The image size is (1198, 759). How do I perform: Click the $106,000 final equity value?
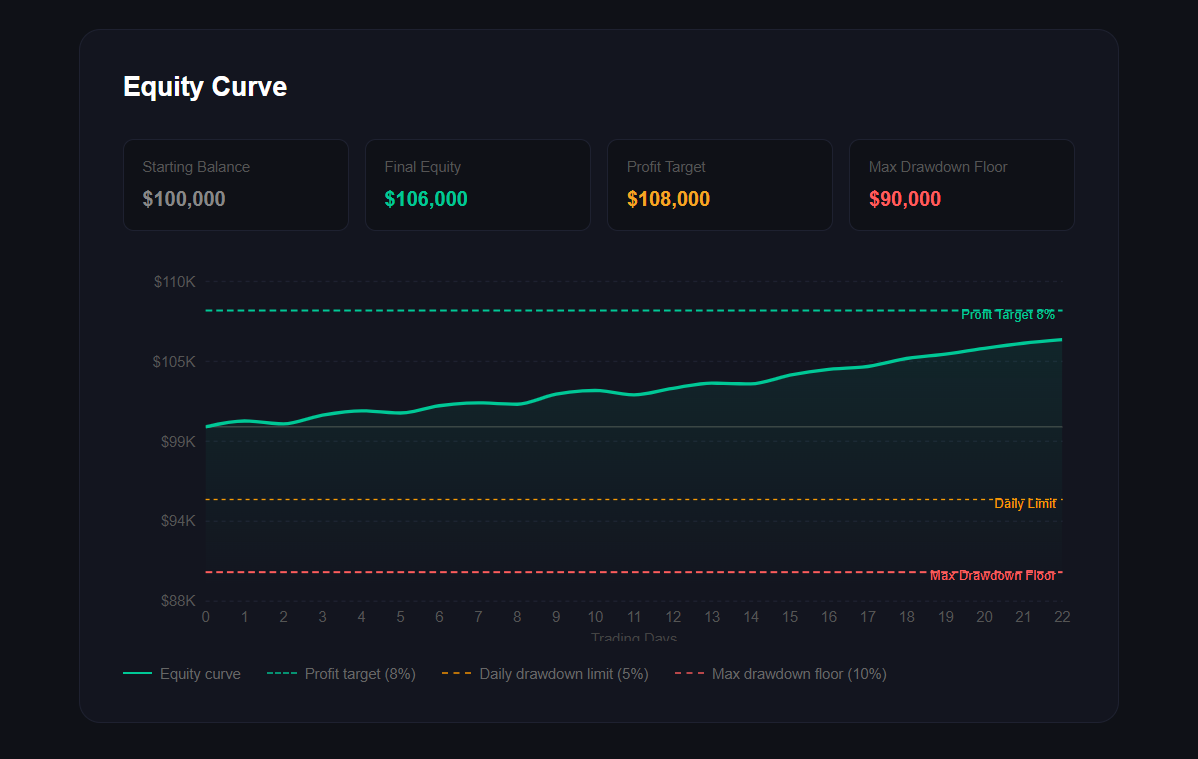(x=426, y=199)
